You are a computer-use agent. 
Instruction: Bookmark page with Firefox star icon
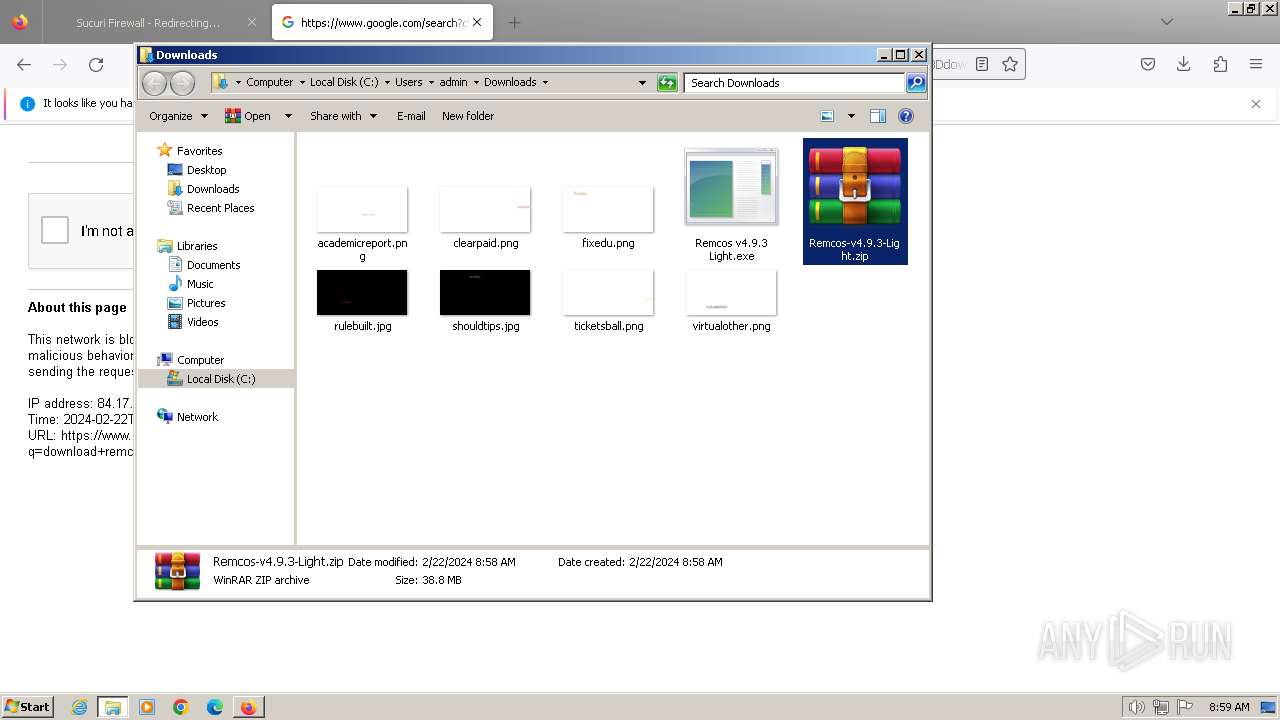1010,64
